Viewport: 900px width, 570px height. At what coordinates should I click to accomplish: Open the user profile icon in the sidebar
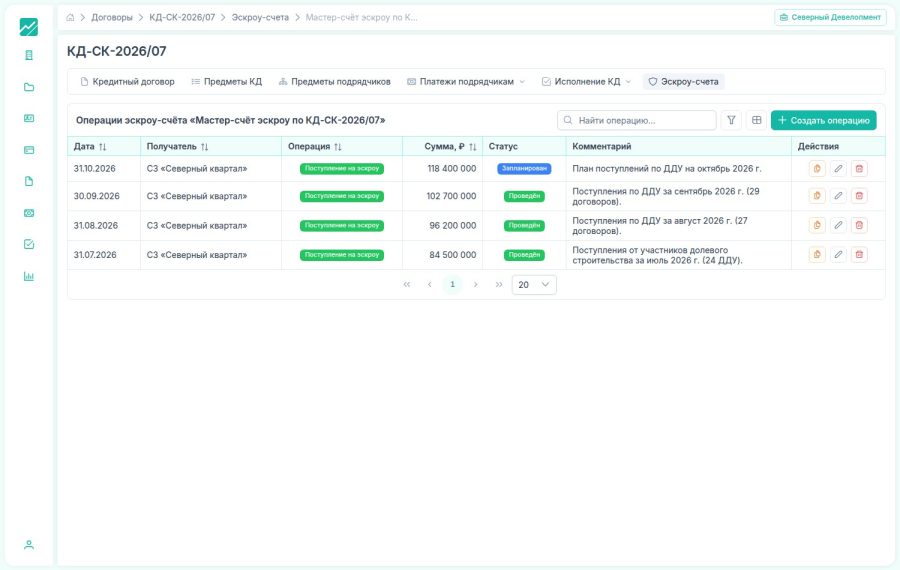point(29,545)
